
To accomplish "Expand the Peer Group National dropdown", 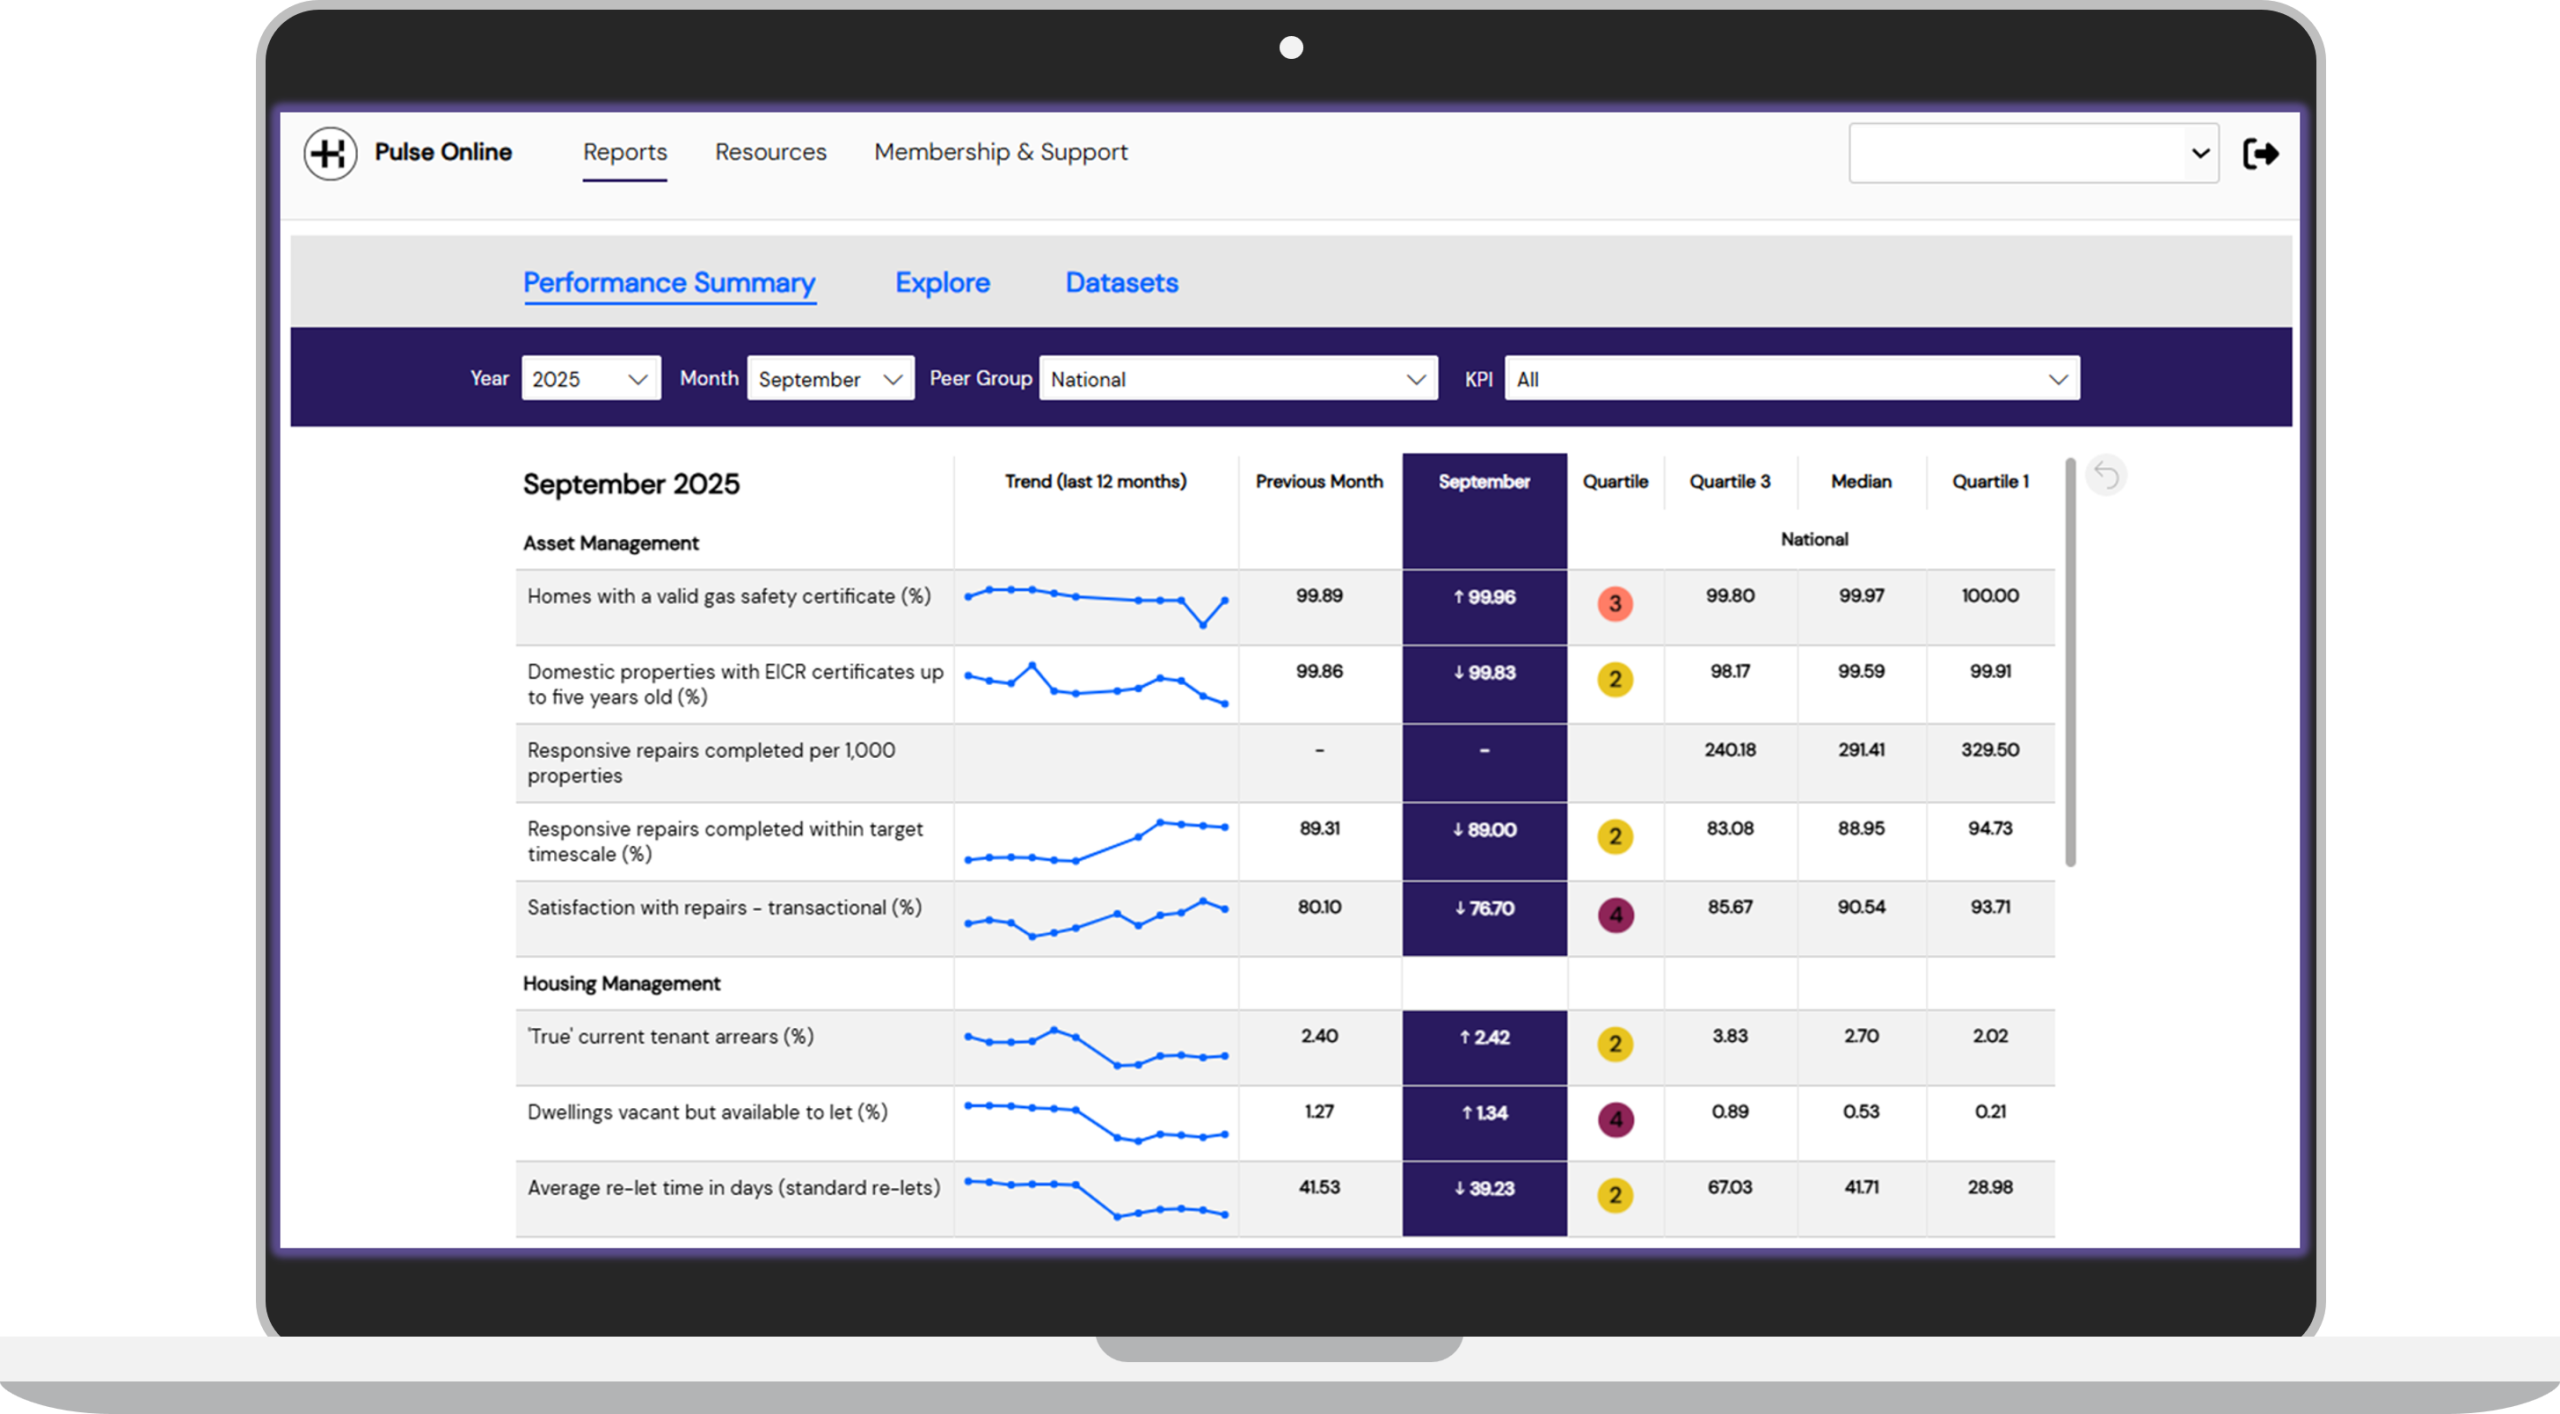I will pos(1237,379).
